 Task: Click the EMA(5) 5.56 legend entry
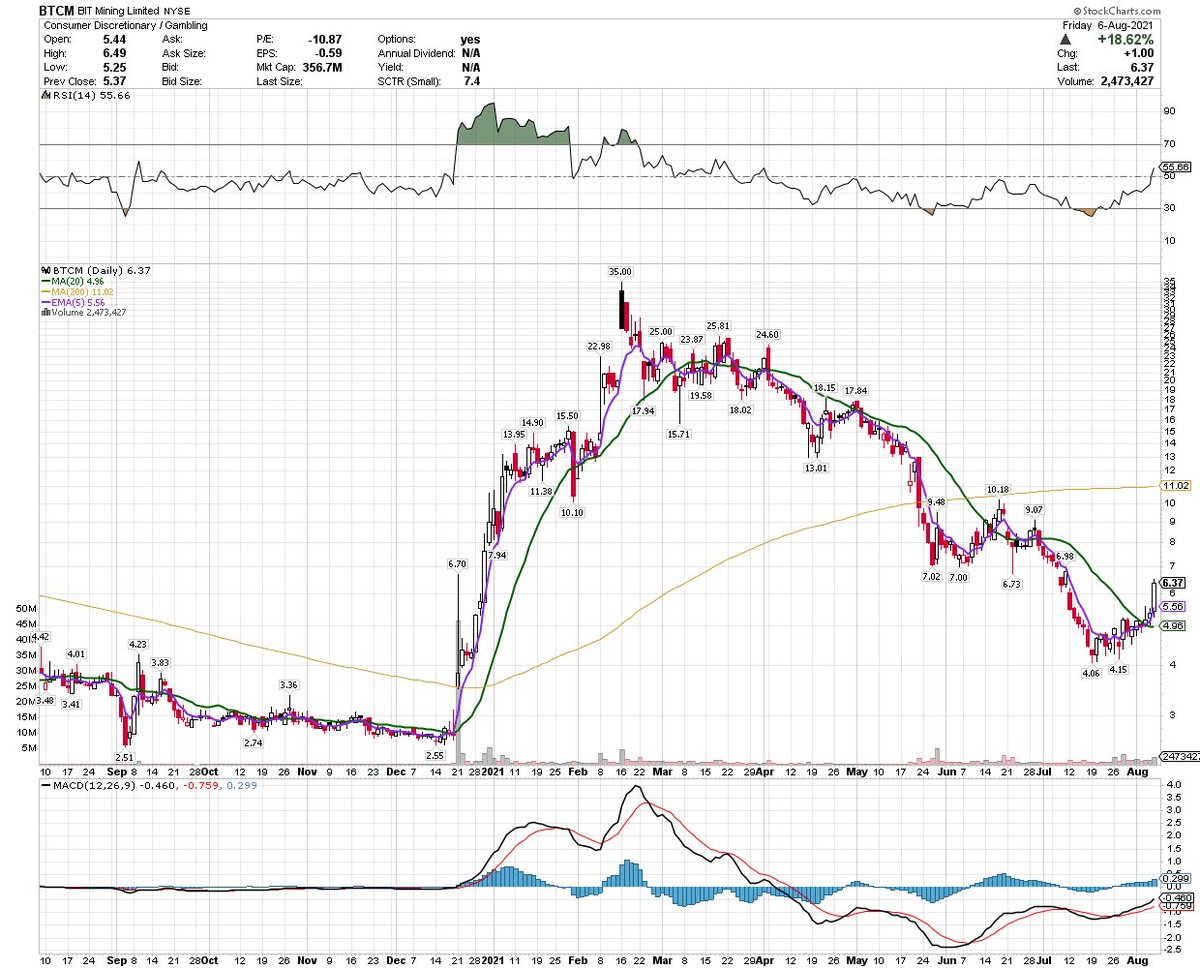[73, 302]
